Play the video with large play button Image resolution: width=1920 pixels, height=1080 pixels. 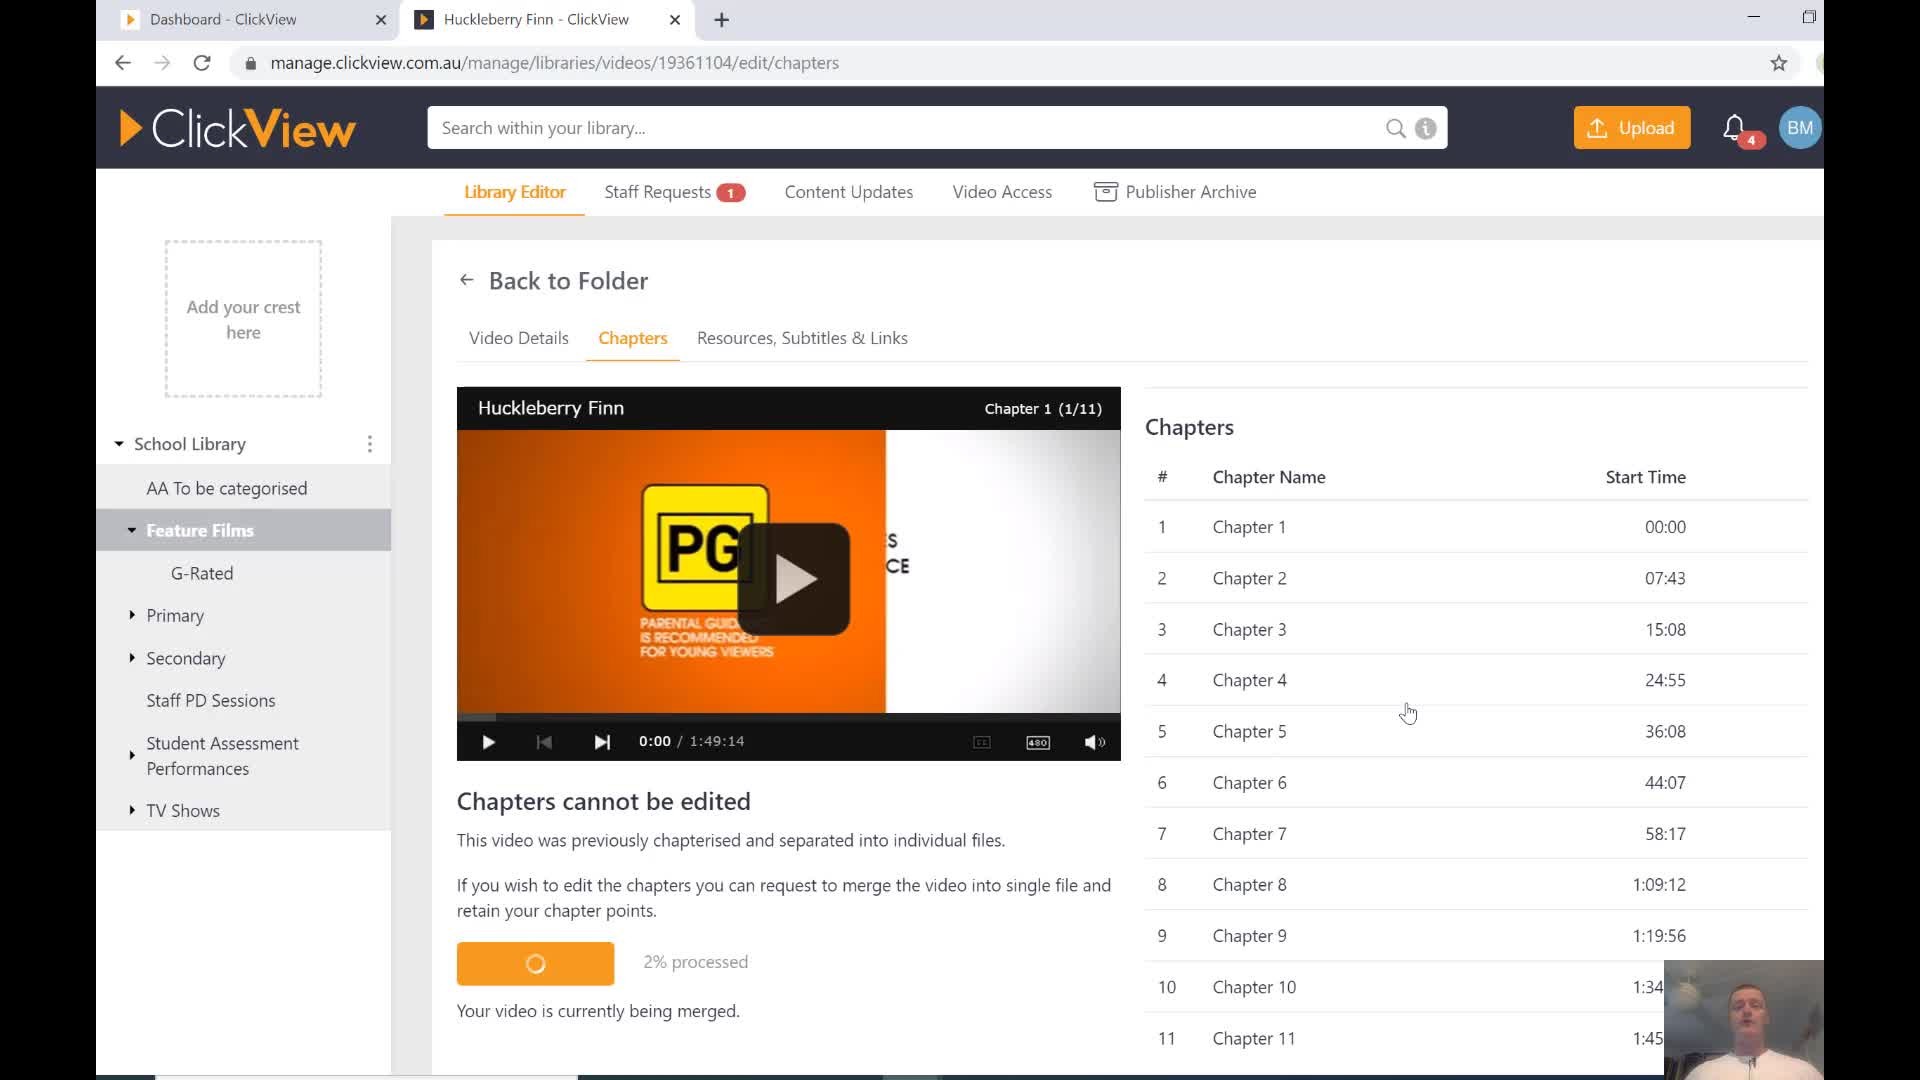point(794,579)
